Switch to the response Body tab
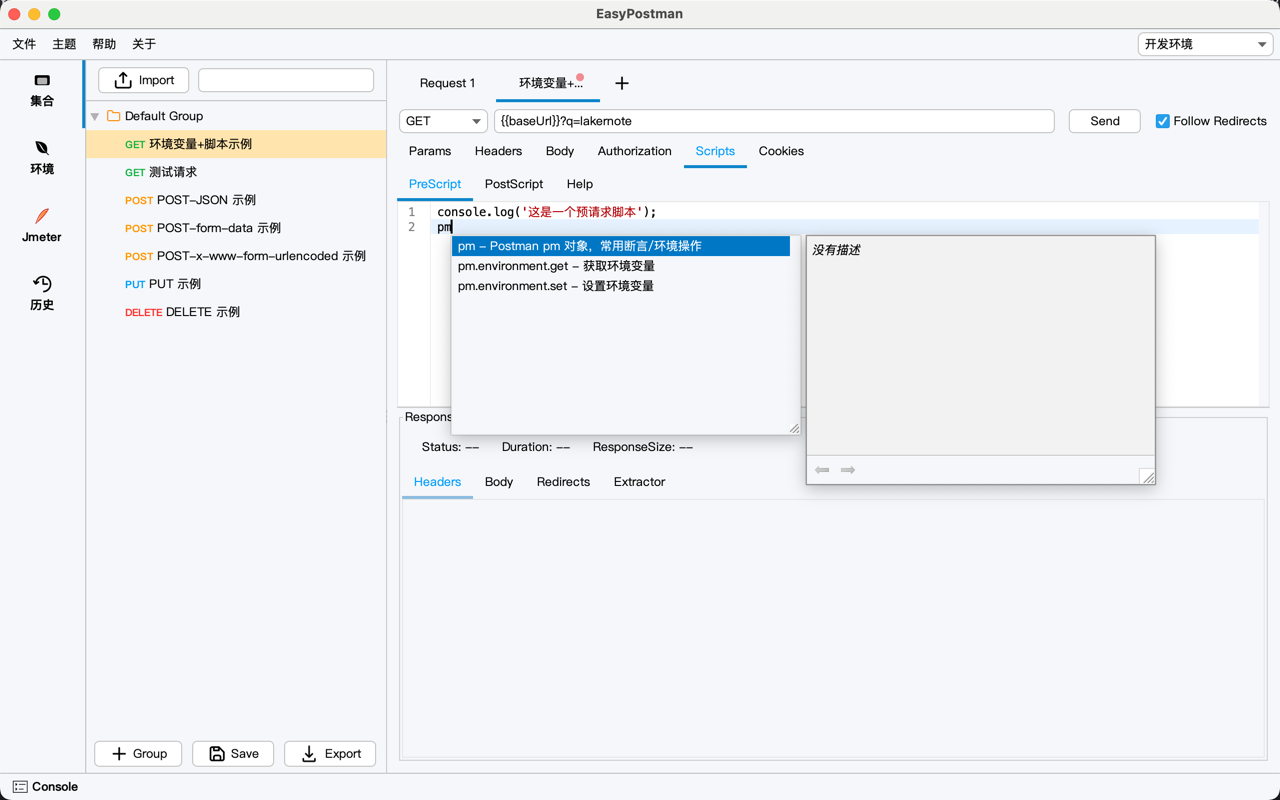1280x800 pixels. 499,482
